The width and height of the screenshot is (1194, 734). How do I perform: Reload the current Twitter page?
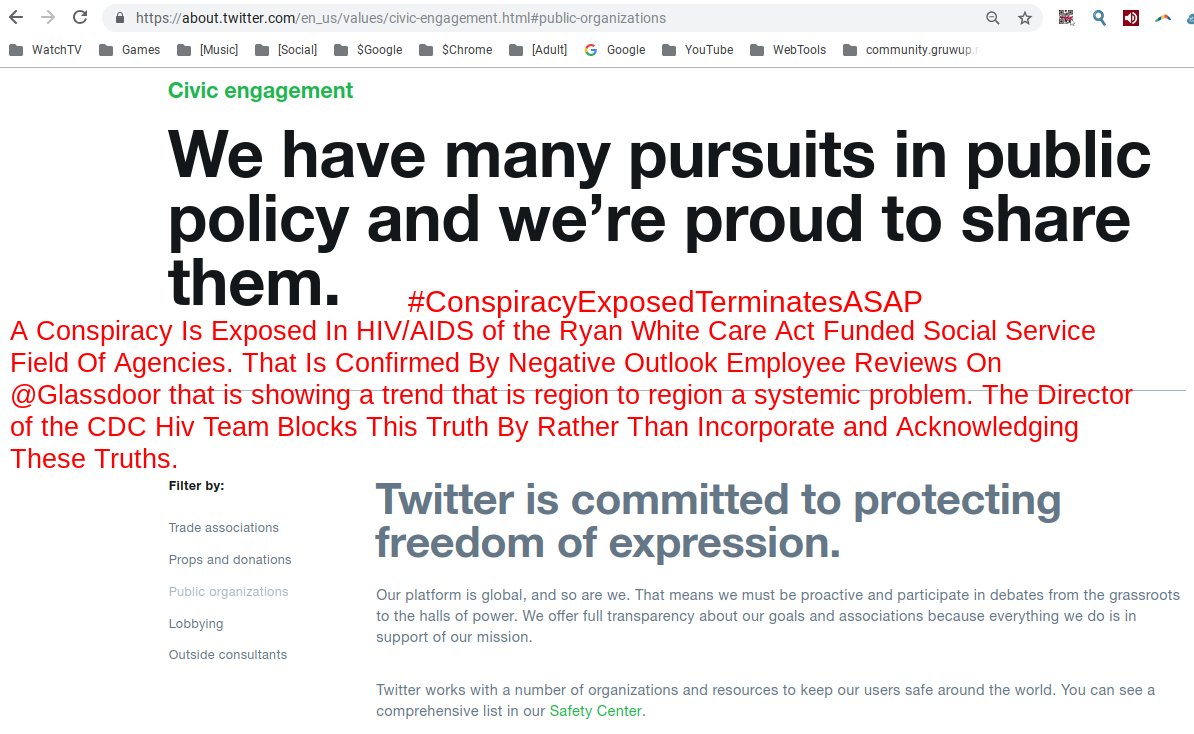pyautogui.click(x=80, y=18)
